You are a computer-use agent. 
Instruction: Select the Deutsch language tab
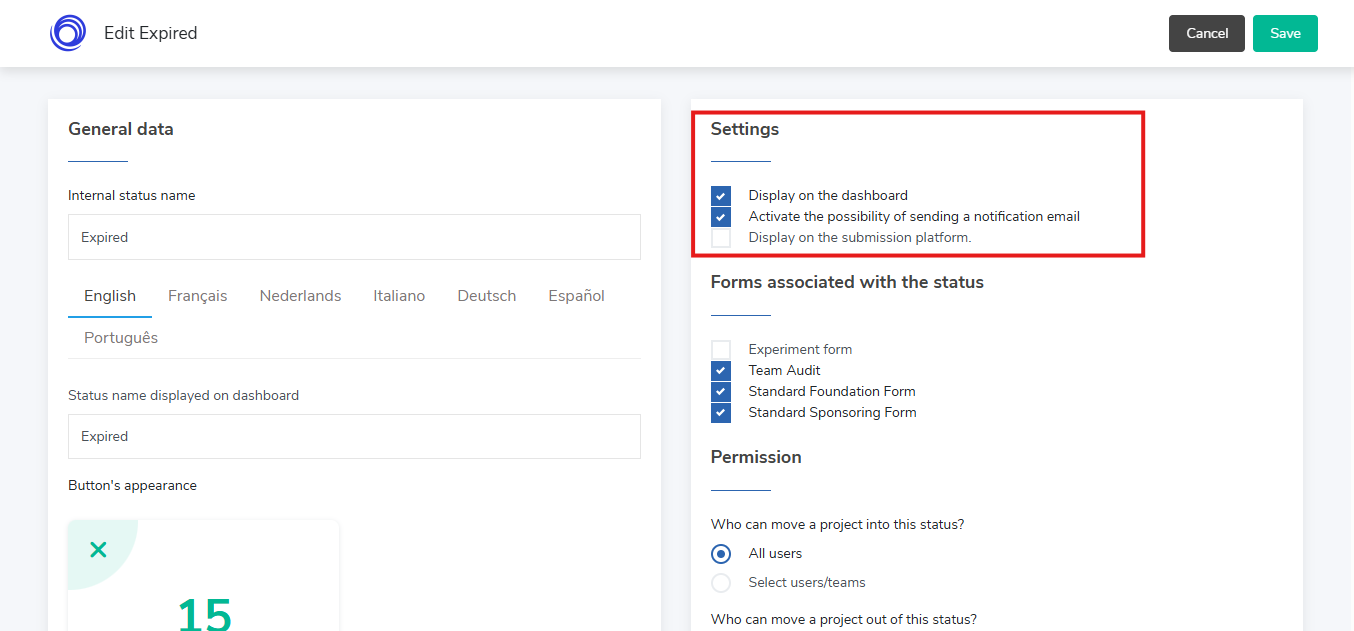[x=487, y=296]
